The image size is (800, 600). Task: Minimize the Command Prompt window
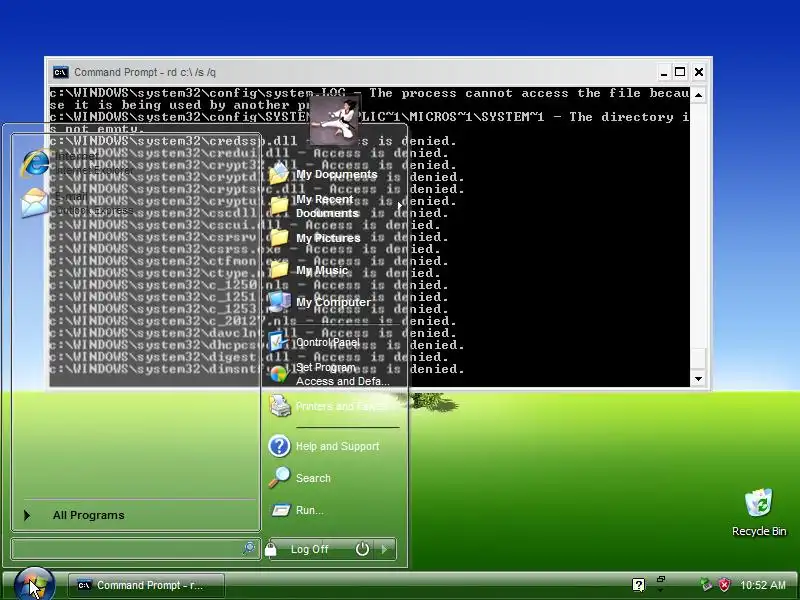[x=664, y=72]
